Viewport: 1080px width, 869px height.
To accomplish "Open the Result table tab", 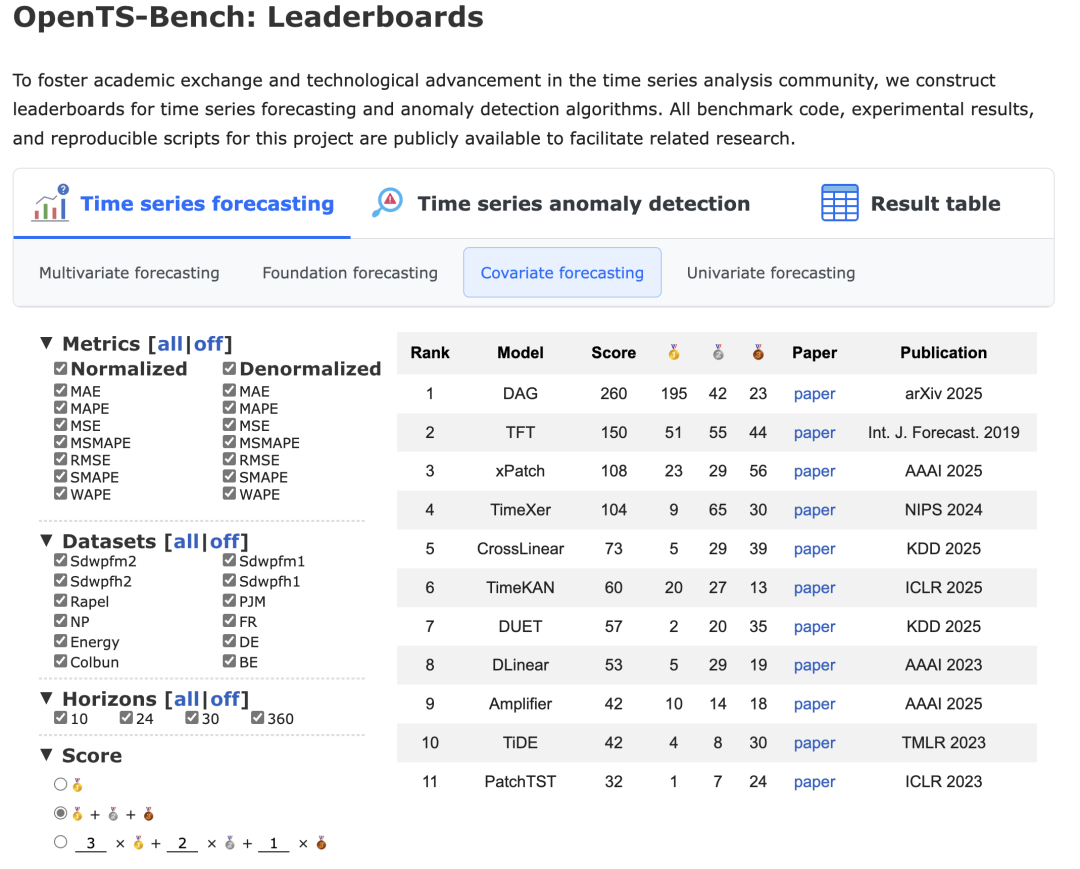I will click(911, 204).
